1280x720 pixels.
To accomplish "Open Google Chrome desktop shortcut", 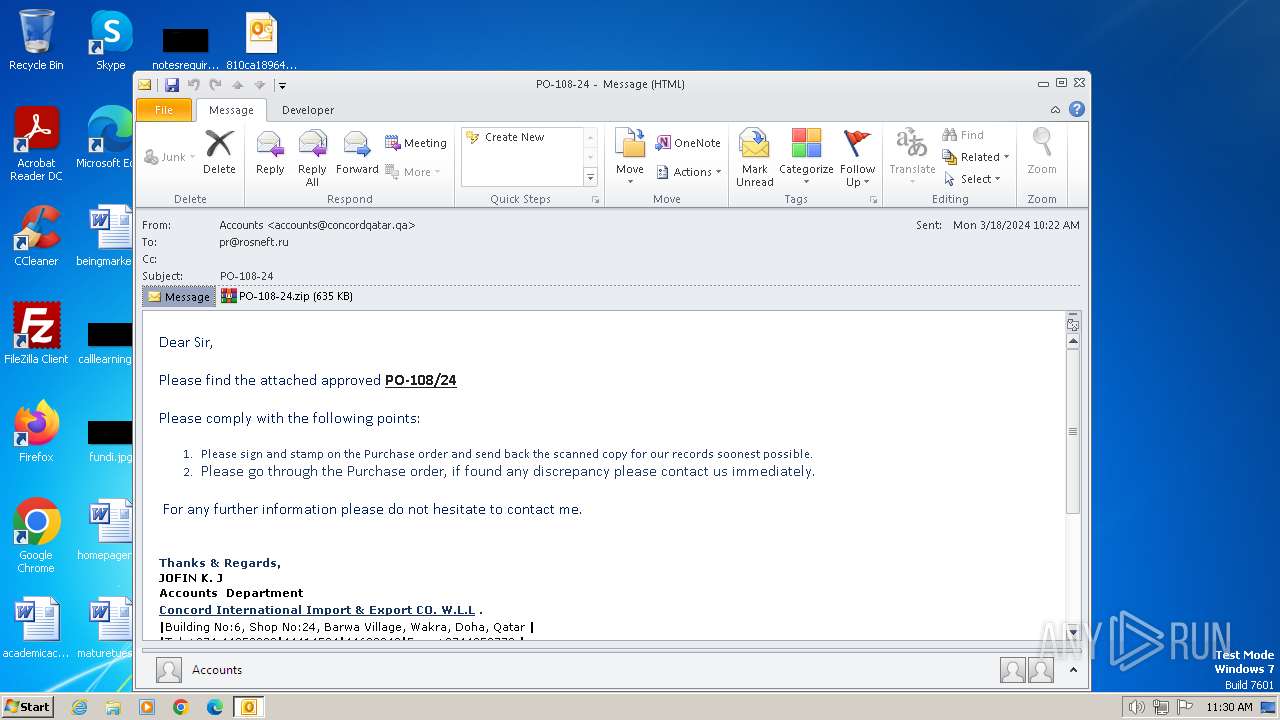I will click(x=36, y=536).
